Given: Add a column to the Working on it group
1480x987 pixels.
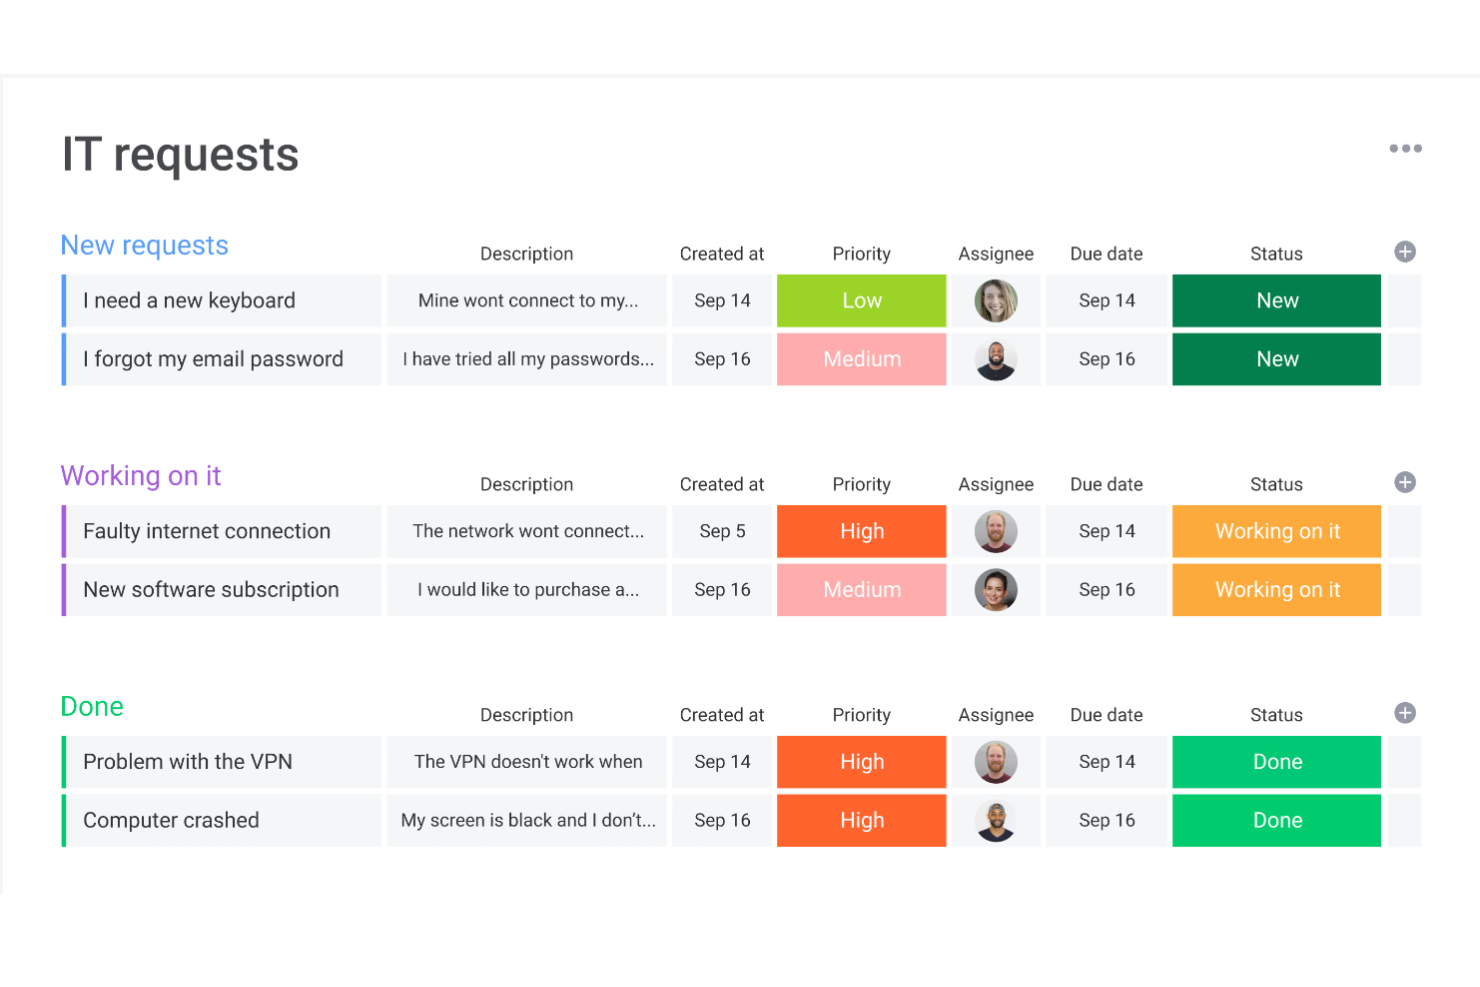Looking at the screenshot, I should tap(1405, 483).
